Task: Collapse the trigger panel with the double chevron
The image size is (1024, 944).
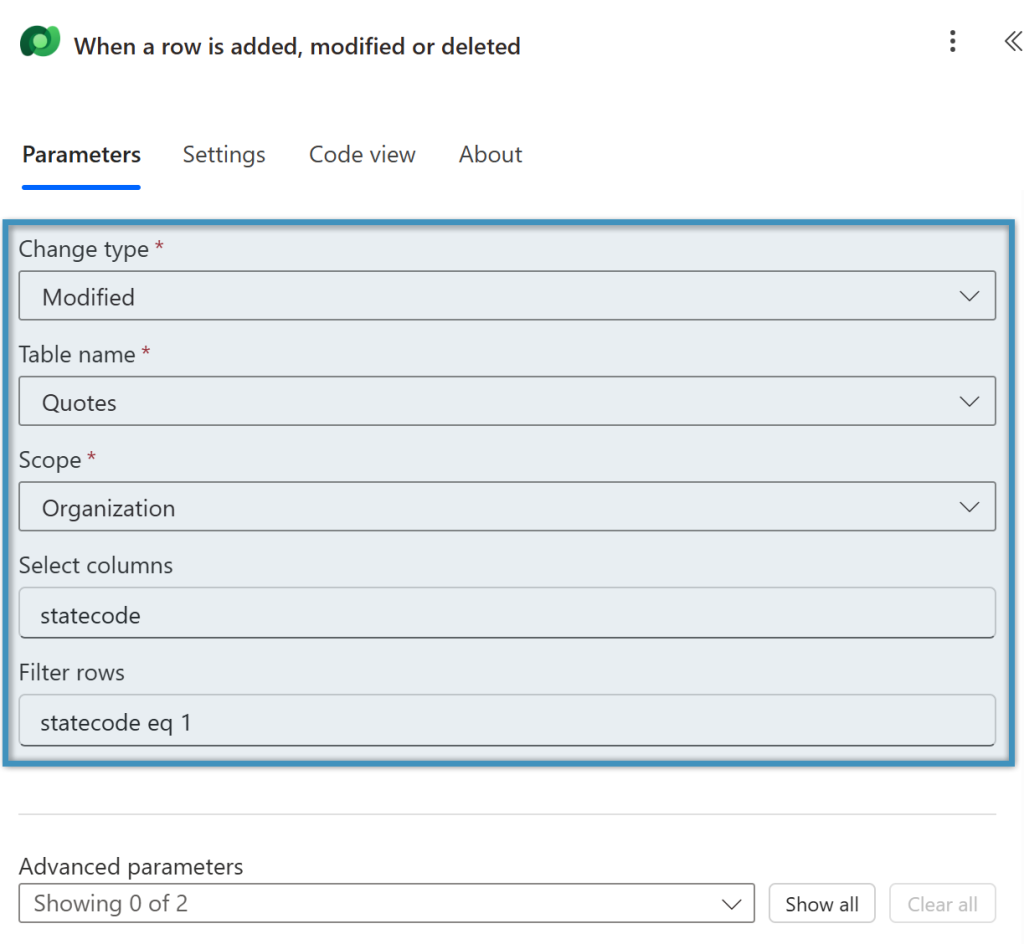Action: click(x=1011, y=41)
